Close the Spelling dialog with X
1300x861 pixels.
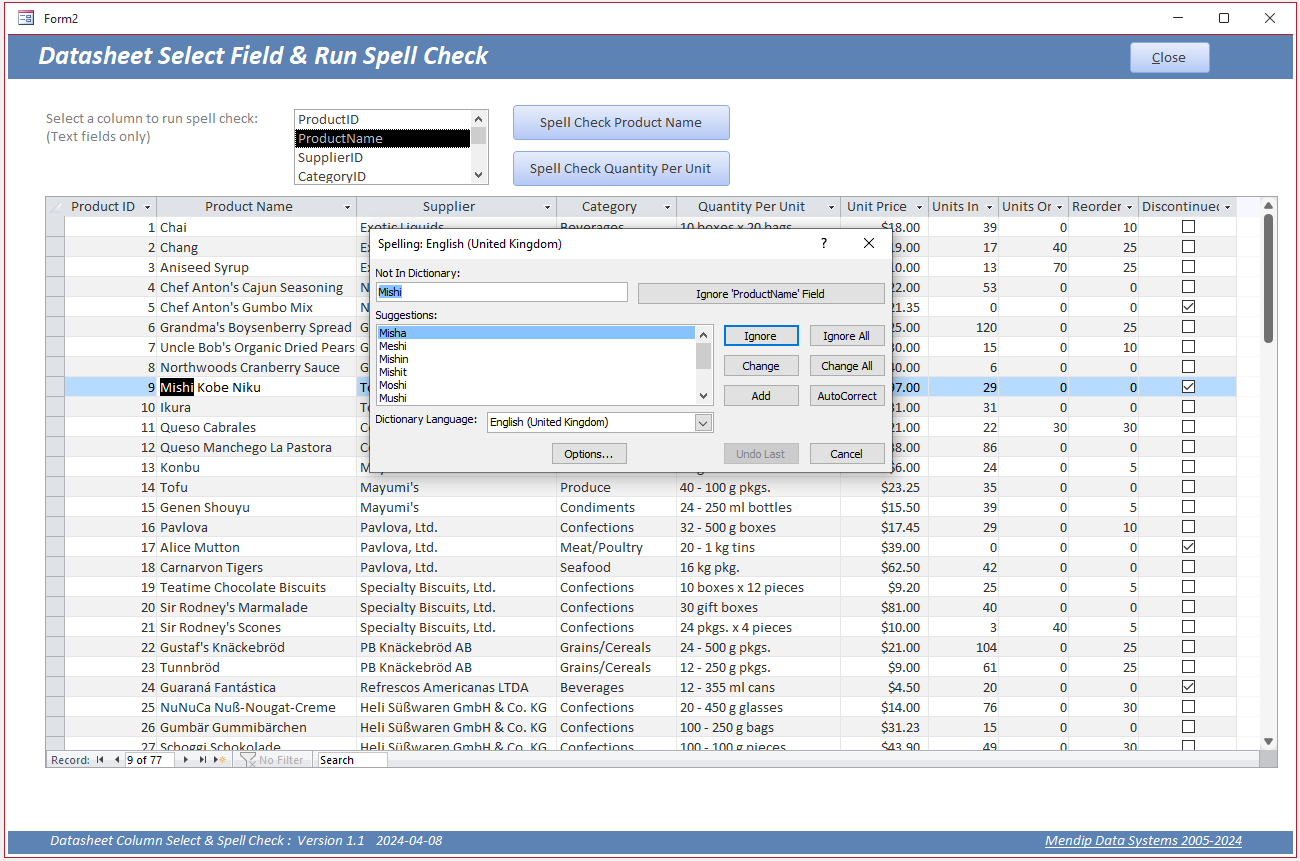tap(869, 243)
